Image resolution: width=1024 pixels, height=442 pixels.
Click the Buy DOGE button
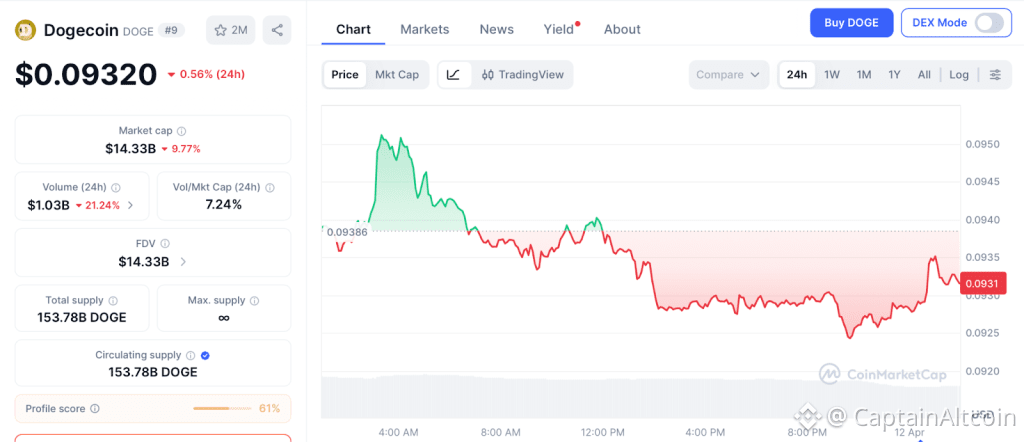[852, 23]
